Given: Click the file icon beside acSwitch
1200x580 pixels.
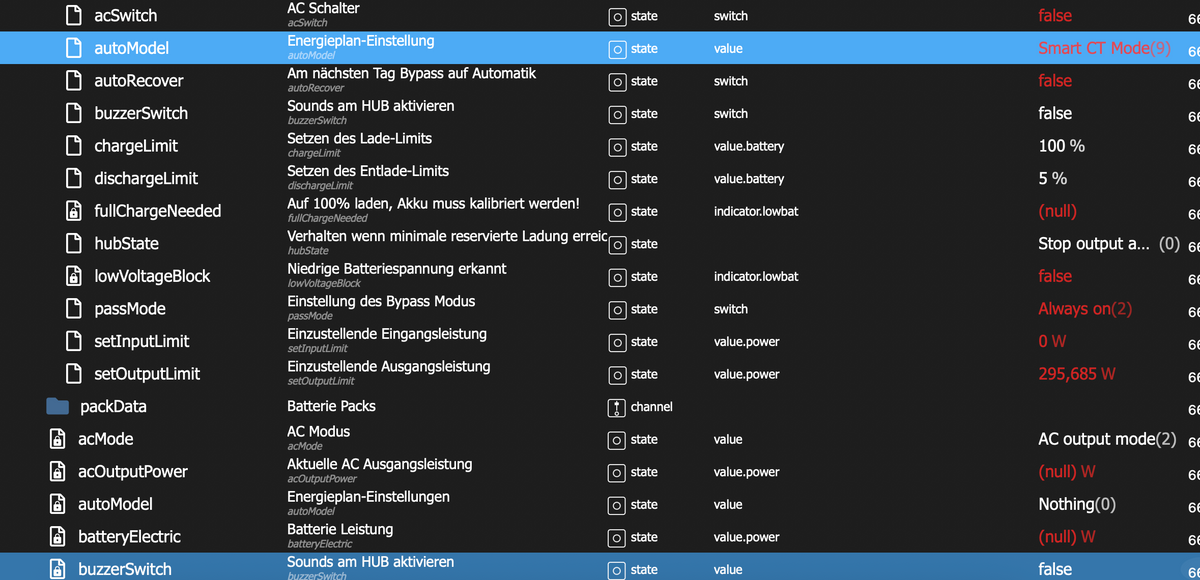Looking at the screenshot, I should click(73, 16).
